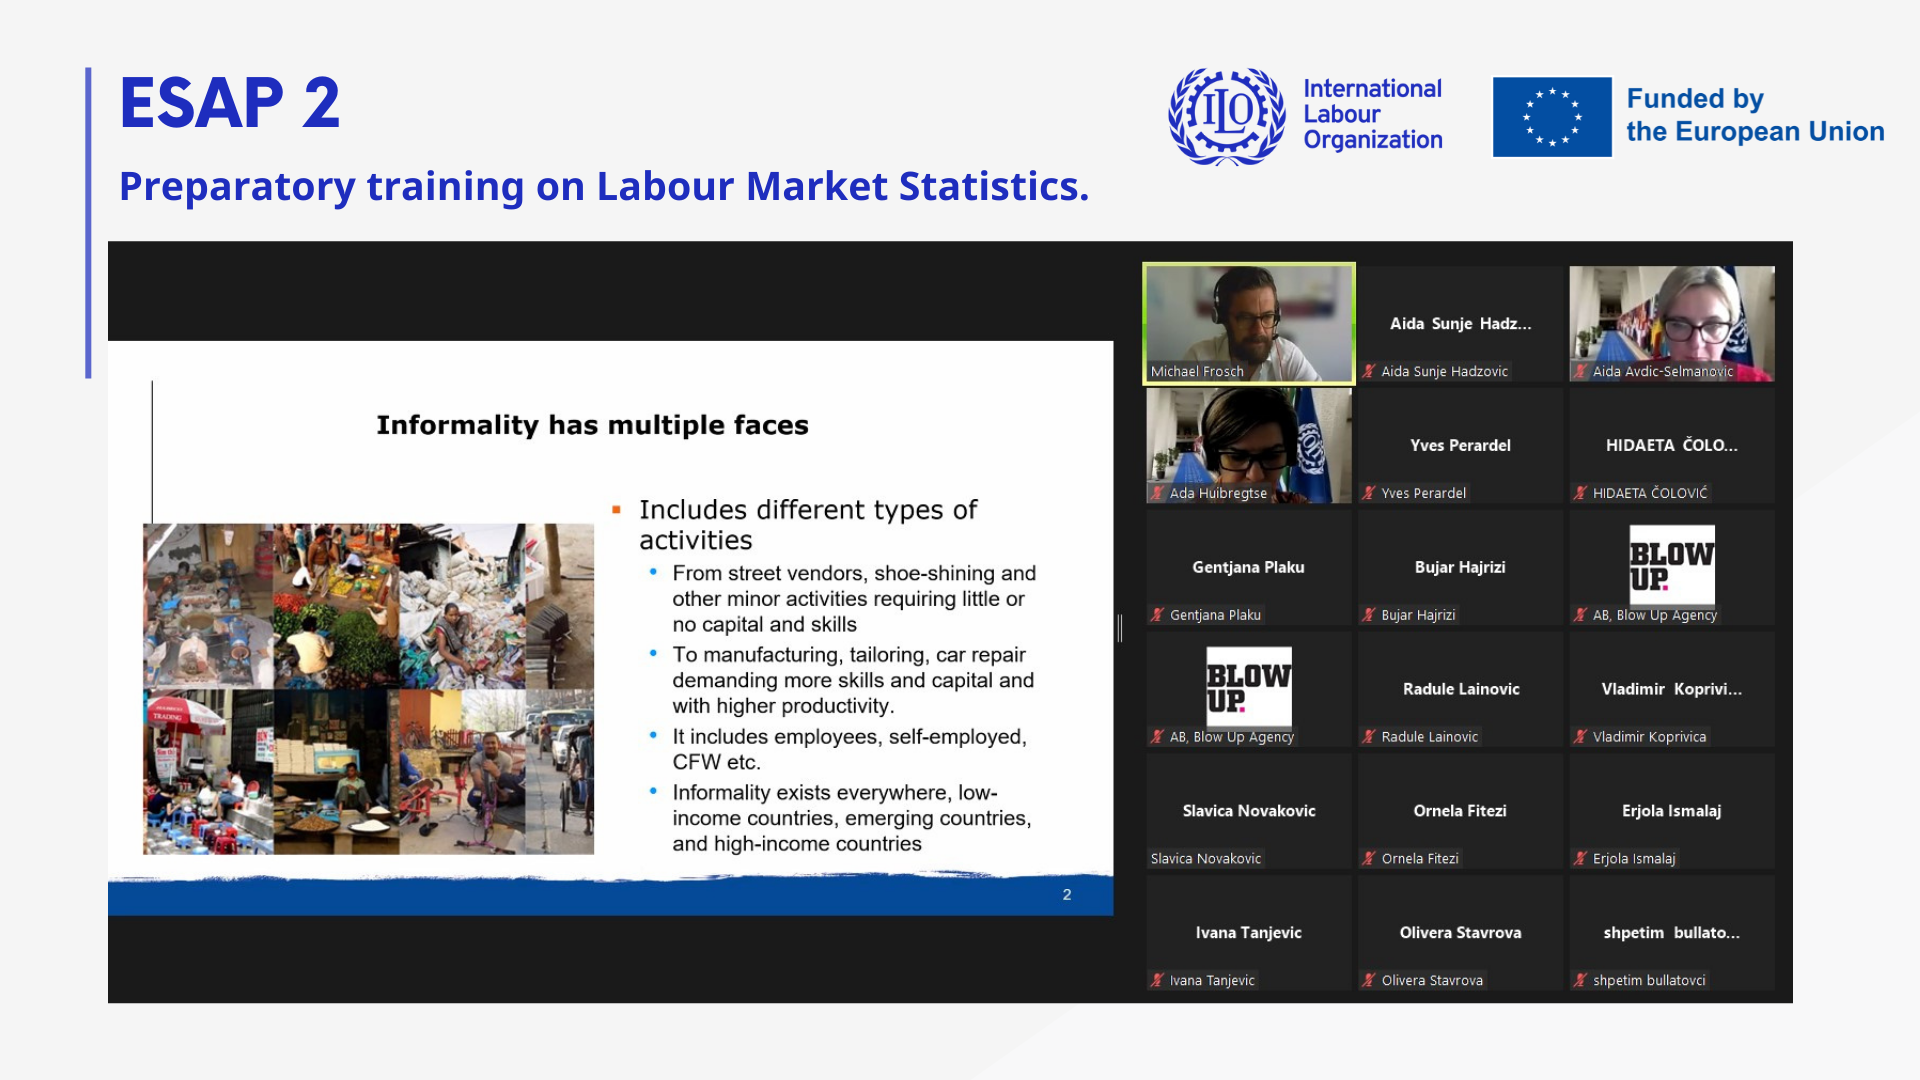The height and width of the screenshot is (1080, 1920).
Task: Click muted mic icon beside Aida Sunje Hadzovic
Action: click(1369, 371)
